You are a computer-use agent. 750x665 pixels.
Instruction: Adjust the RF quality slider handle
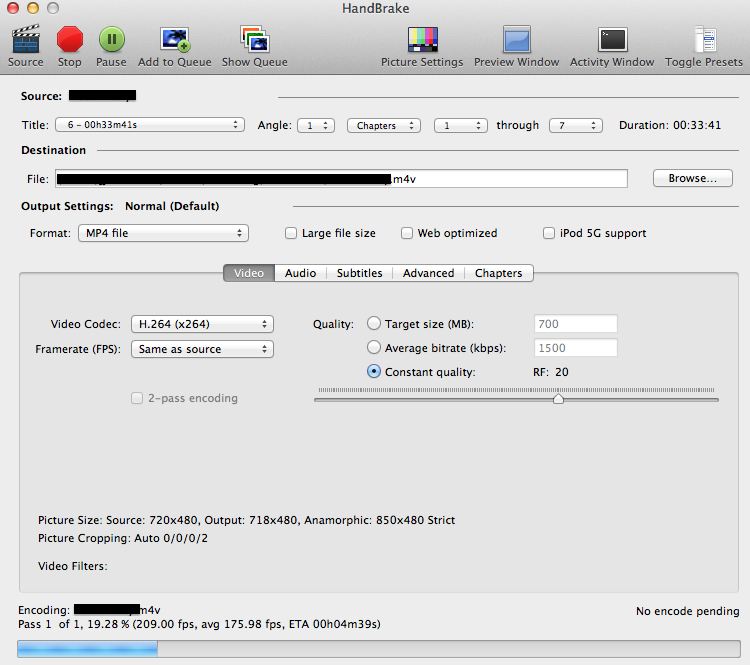pos(558,399)
